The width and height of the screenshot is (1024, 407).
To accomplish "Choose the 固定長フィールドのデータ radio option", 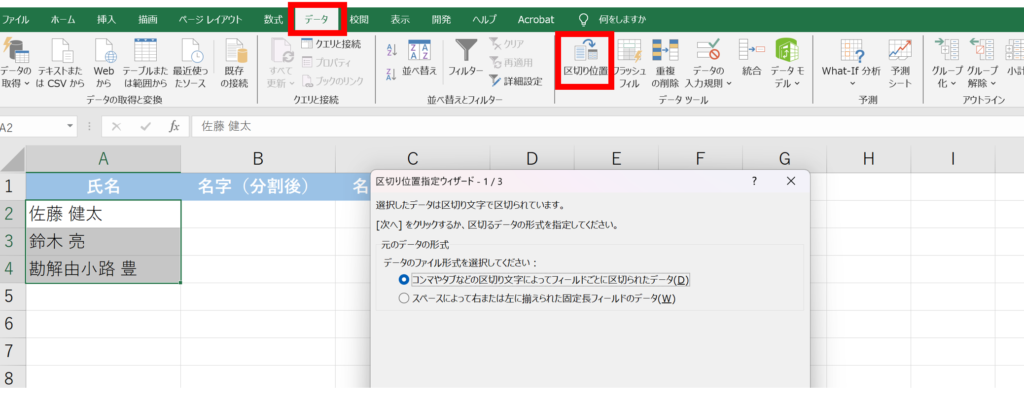I will (404, 298).
